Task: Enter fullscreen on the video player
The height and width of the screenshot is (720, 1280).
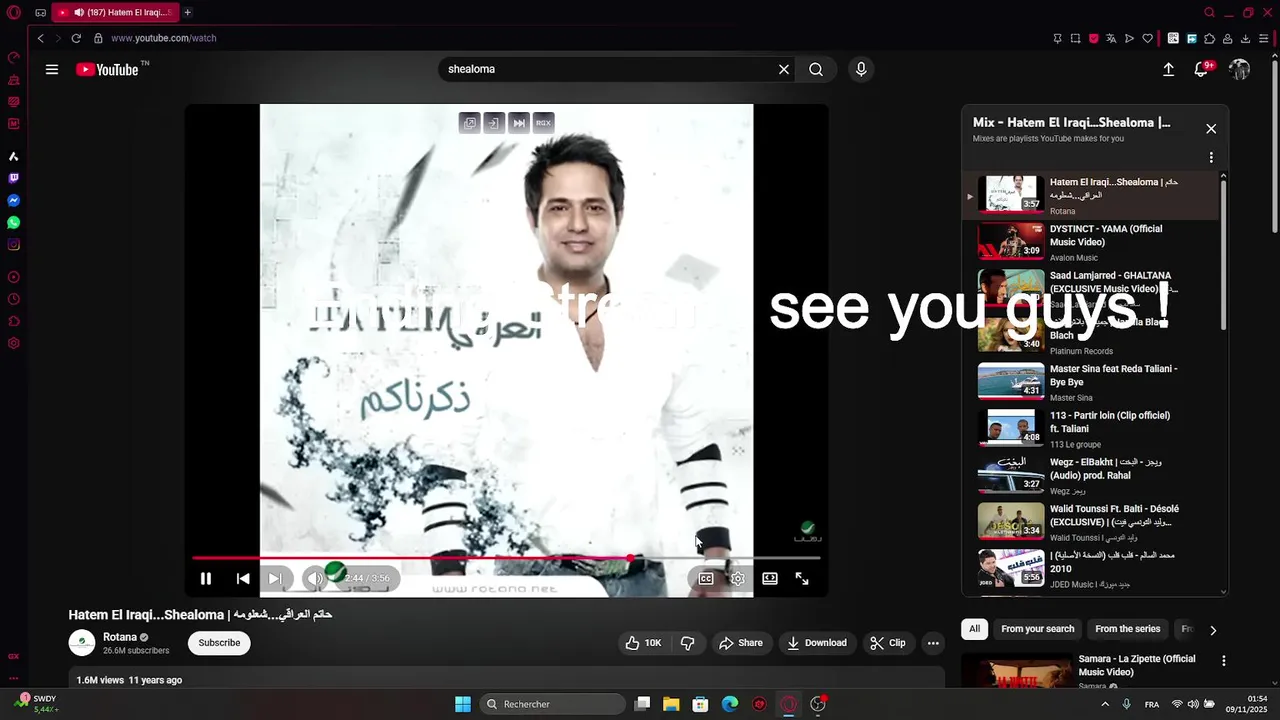Action: (x=802, y=578)
